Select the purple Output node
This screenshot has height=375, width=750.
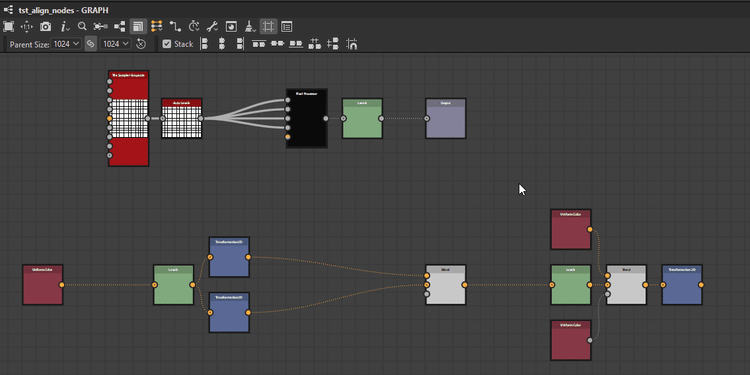pos(446,118)
